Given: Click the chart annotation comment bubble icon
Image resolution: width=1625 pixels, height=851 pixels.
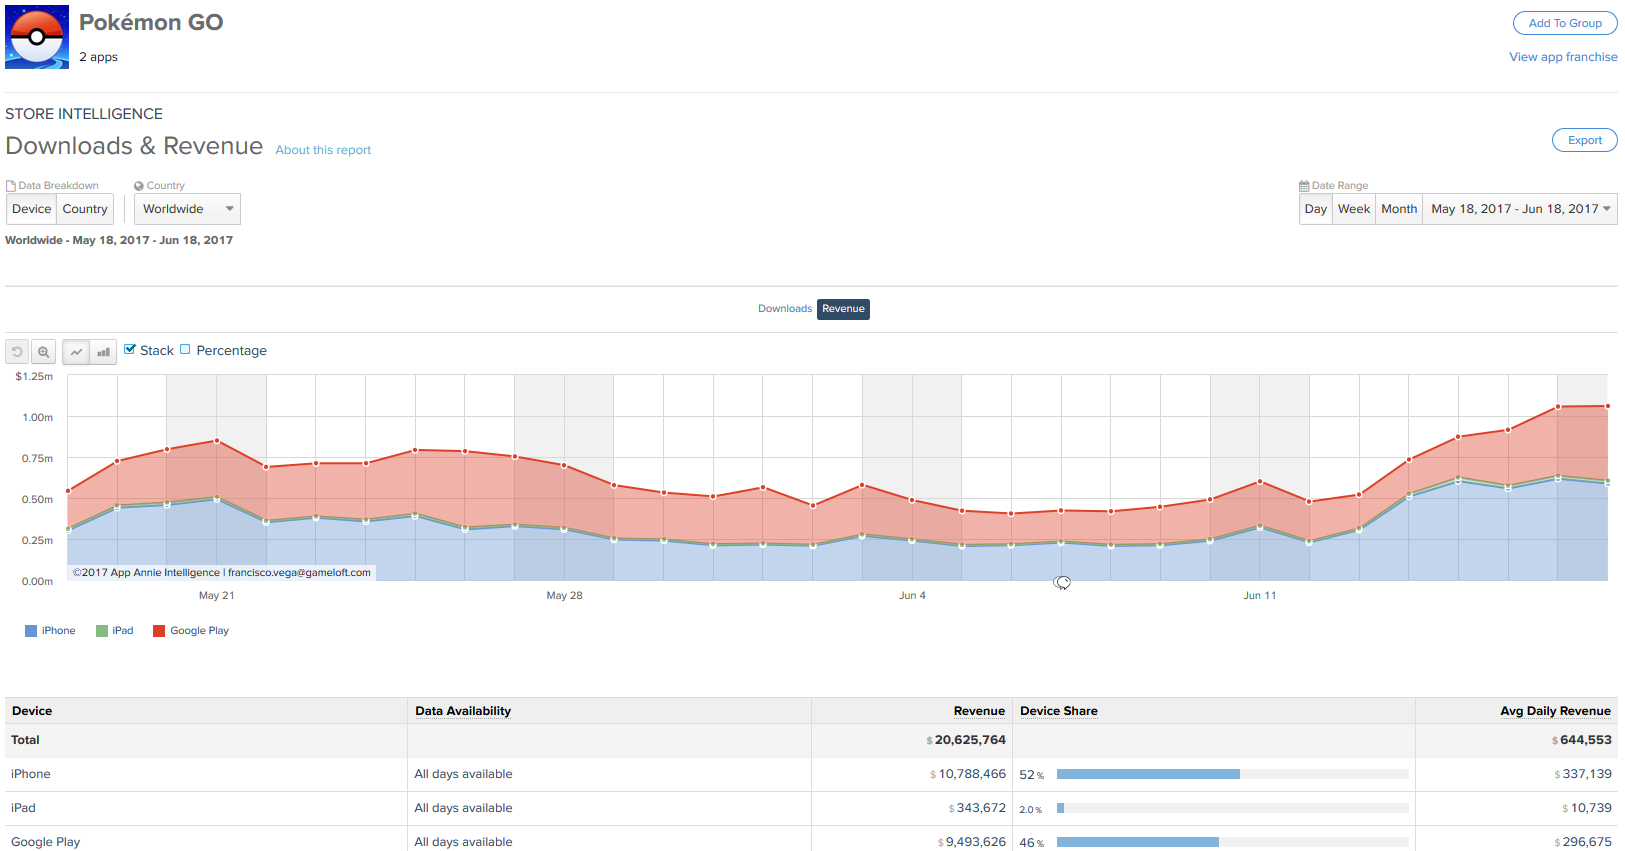Looking at the screenshot, I should coord(1062,583).
